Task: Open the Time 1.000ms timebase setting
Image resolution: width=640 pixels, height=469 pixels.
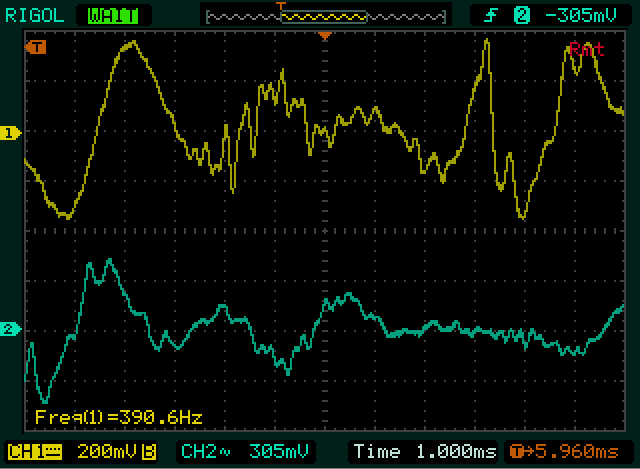Action: point(419,451)
